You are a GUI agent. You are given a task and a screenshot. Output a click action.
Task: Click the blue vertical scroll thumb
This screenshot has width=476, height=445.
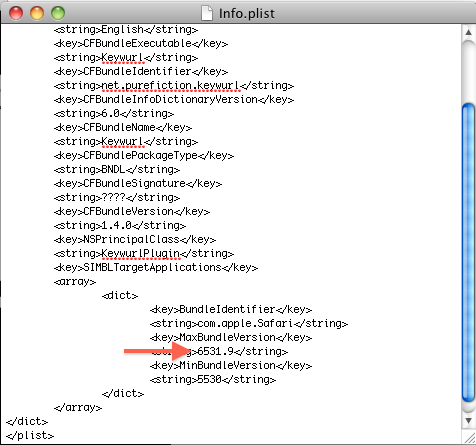tap(468, 253)
